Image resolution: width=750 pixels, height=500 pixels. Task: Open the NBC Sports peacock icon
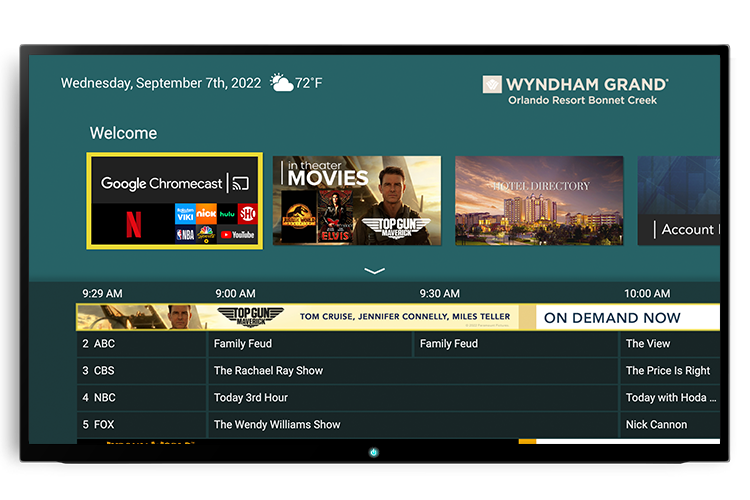coord(206,234)
